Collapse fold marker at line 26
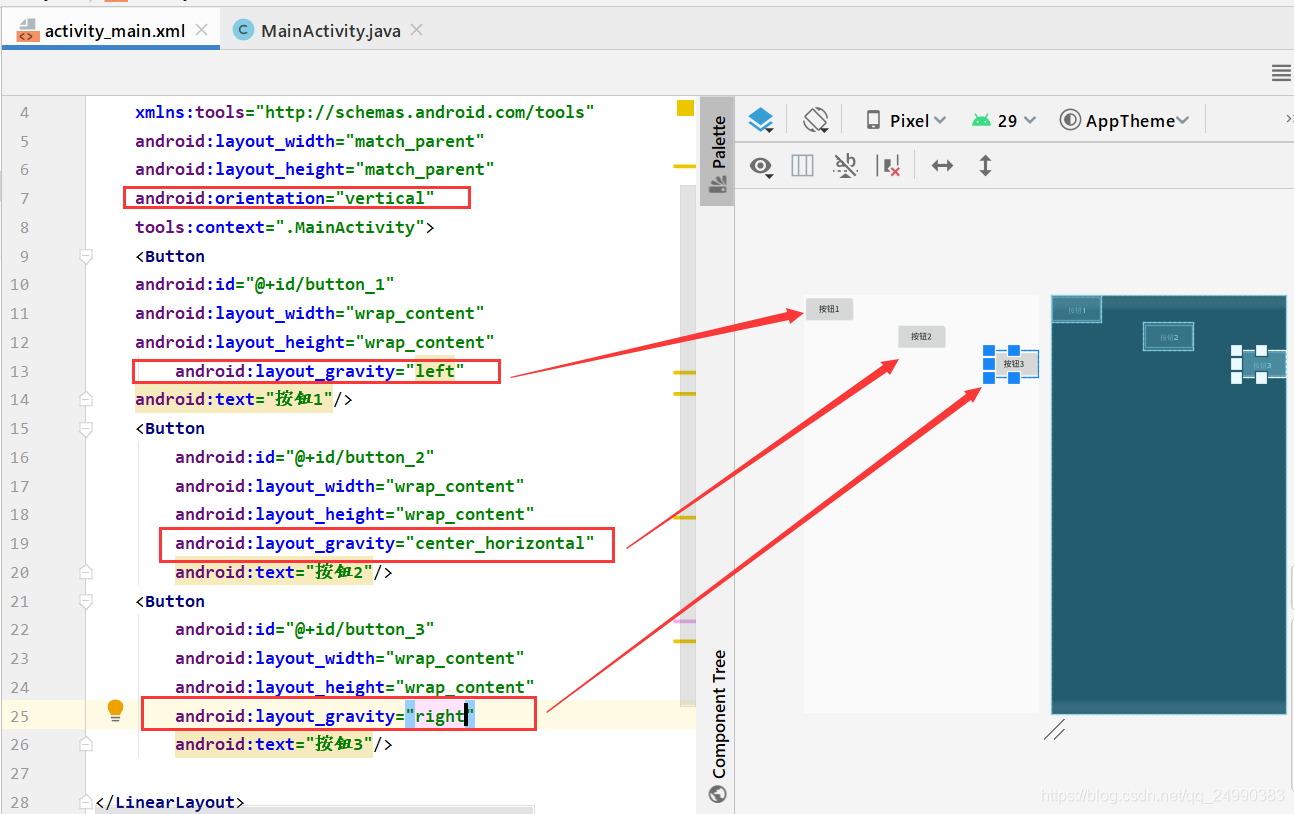This screenshot has height=814, width=1294. coord(86,744)
